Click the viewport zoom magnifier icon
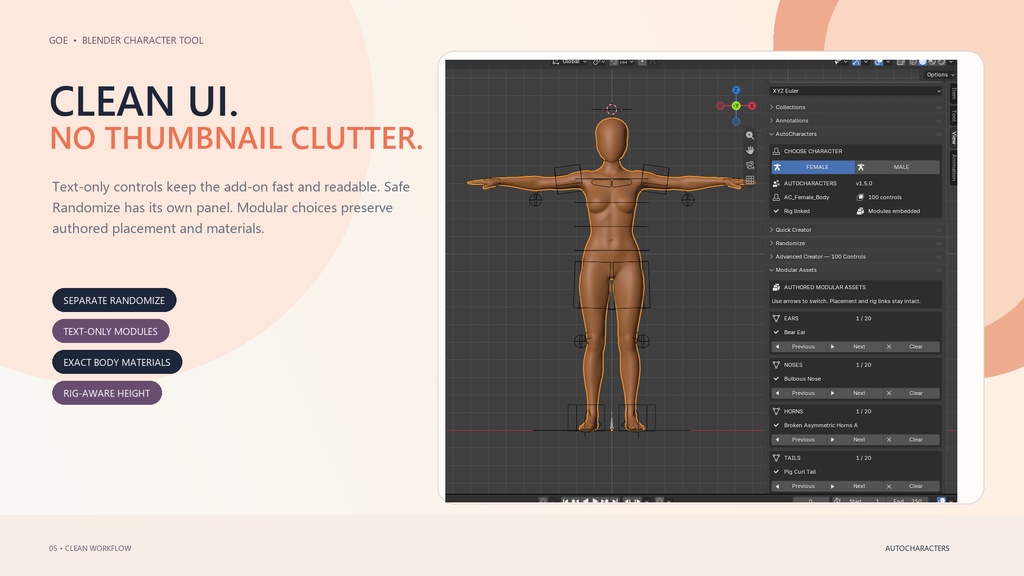 coord(750,135)
